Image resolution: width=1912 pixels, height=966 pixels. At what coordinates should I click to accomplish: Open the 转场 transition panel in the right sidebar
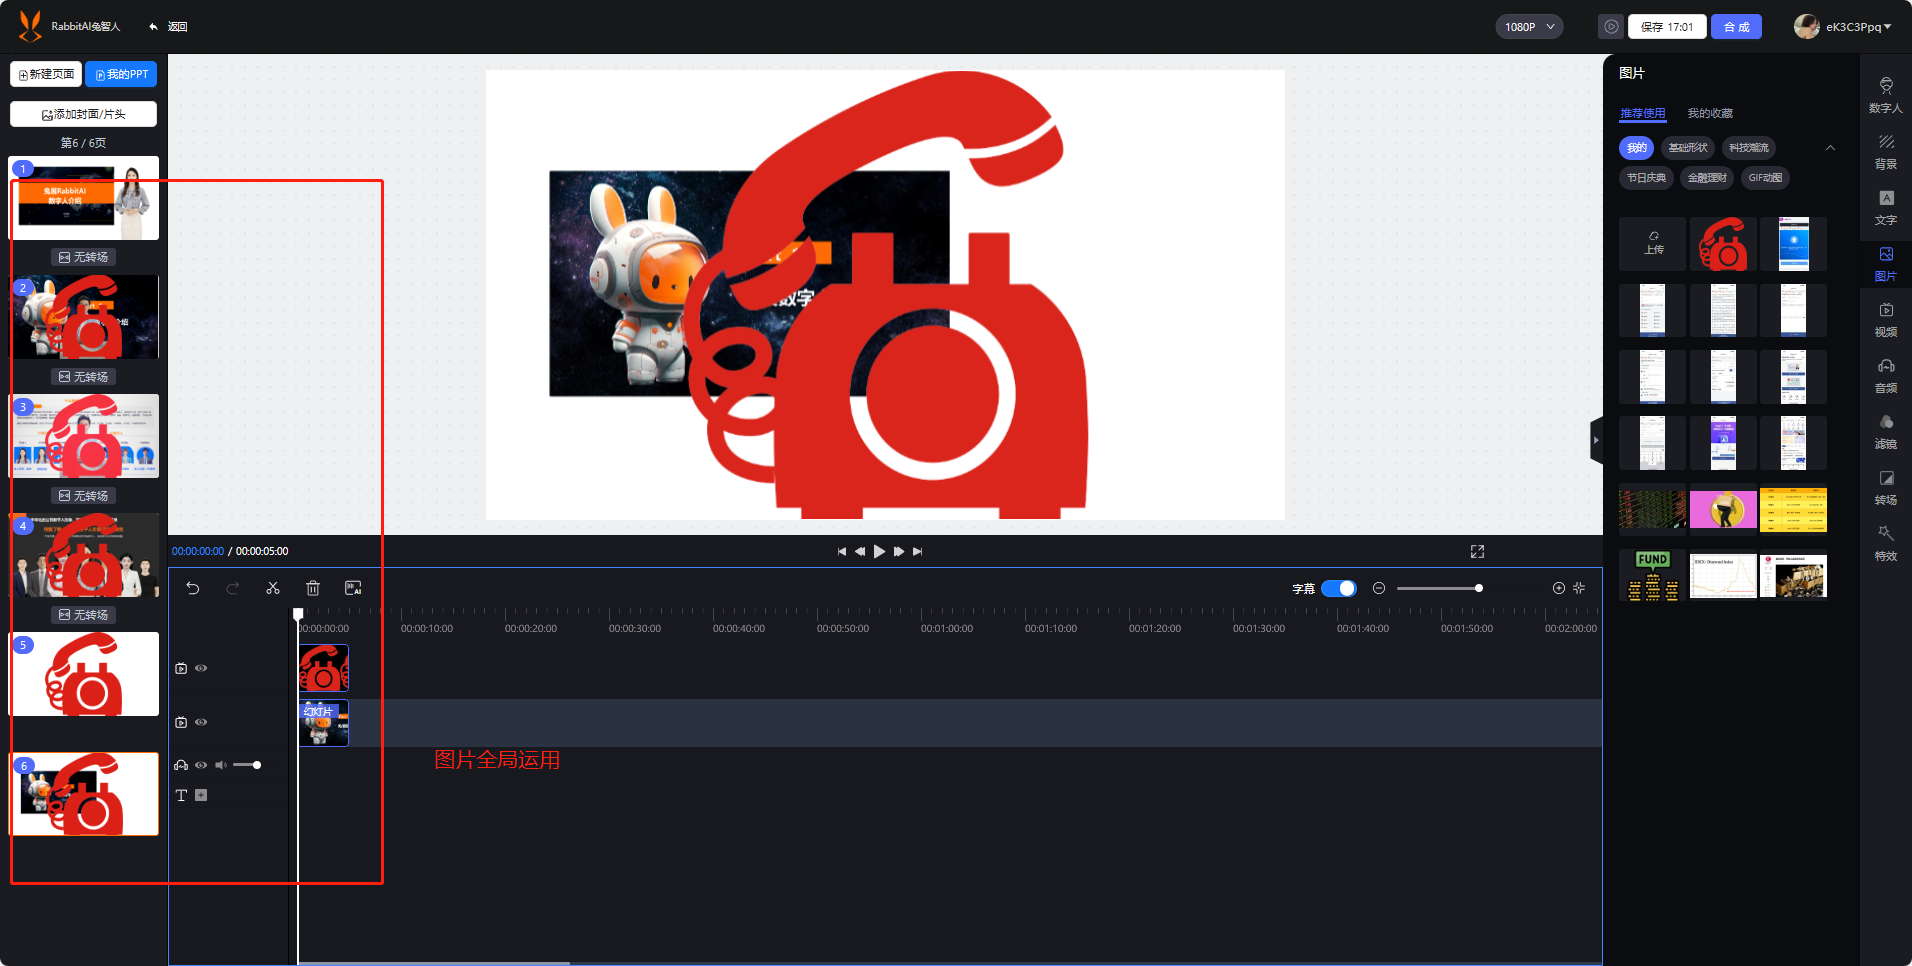coord(1886,488)
